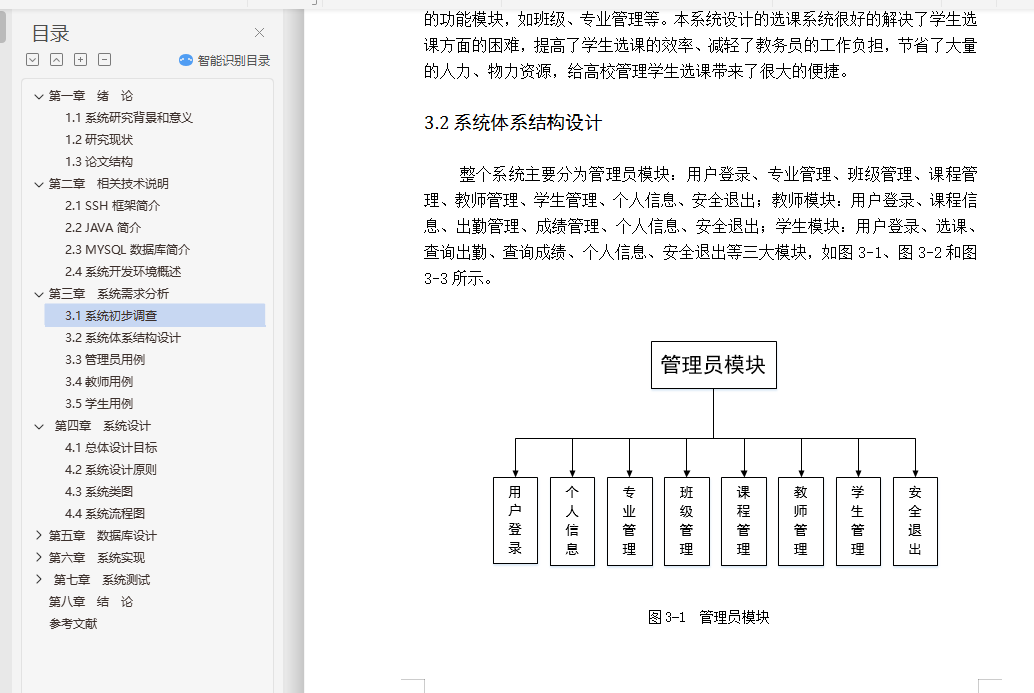Open section 1.2 研究现状
Image resolution: width=1034 pixels, height=693 pixels.
(99, 140)
